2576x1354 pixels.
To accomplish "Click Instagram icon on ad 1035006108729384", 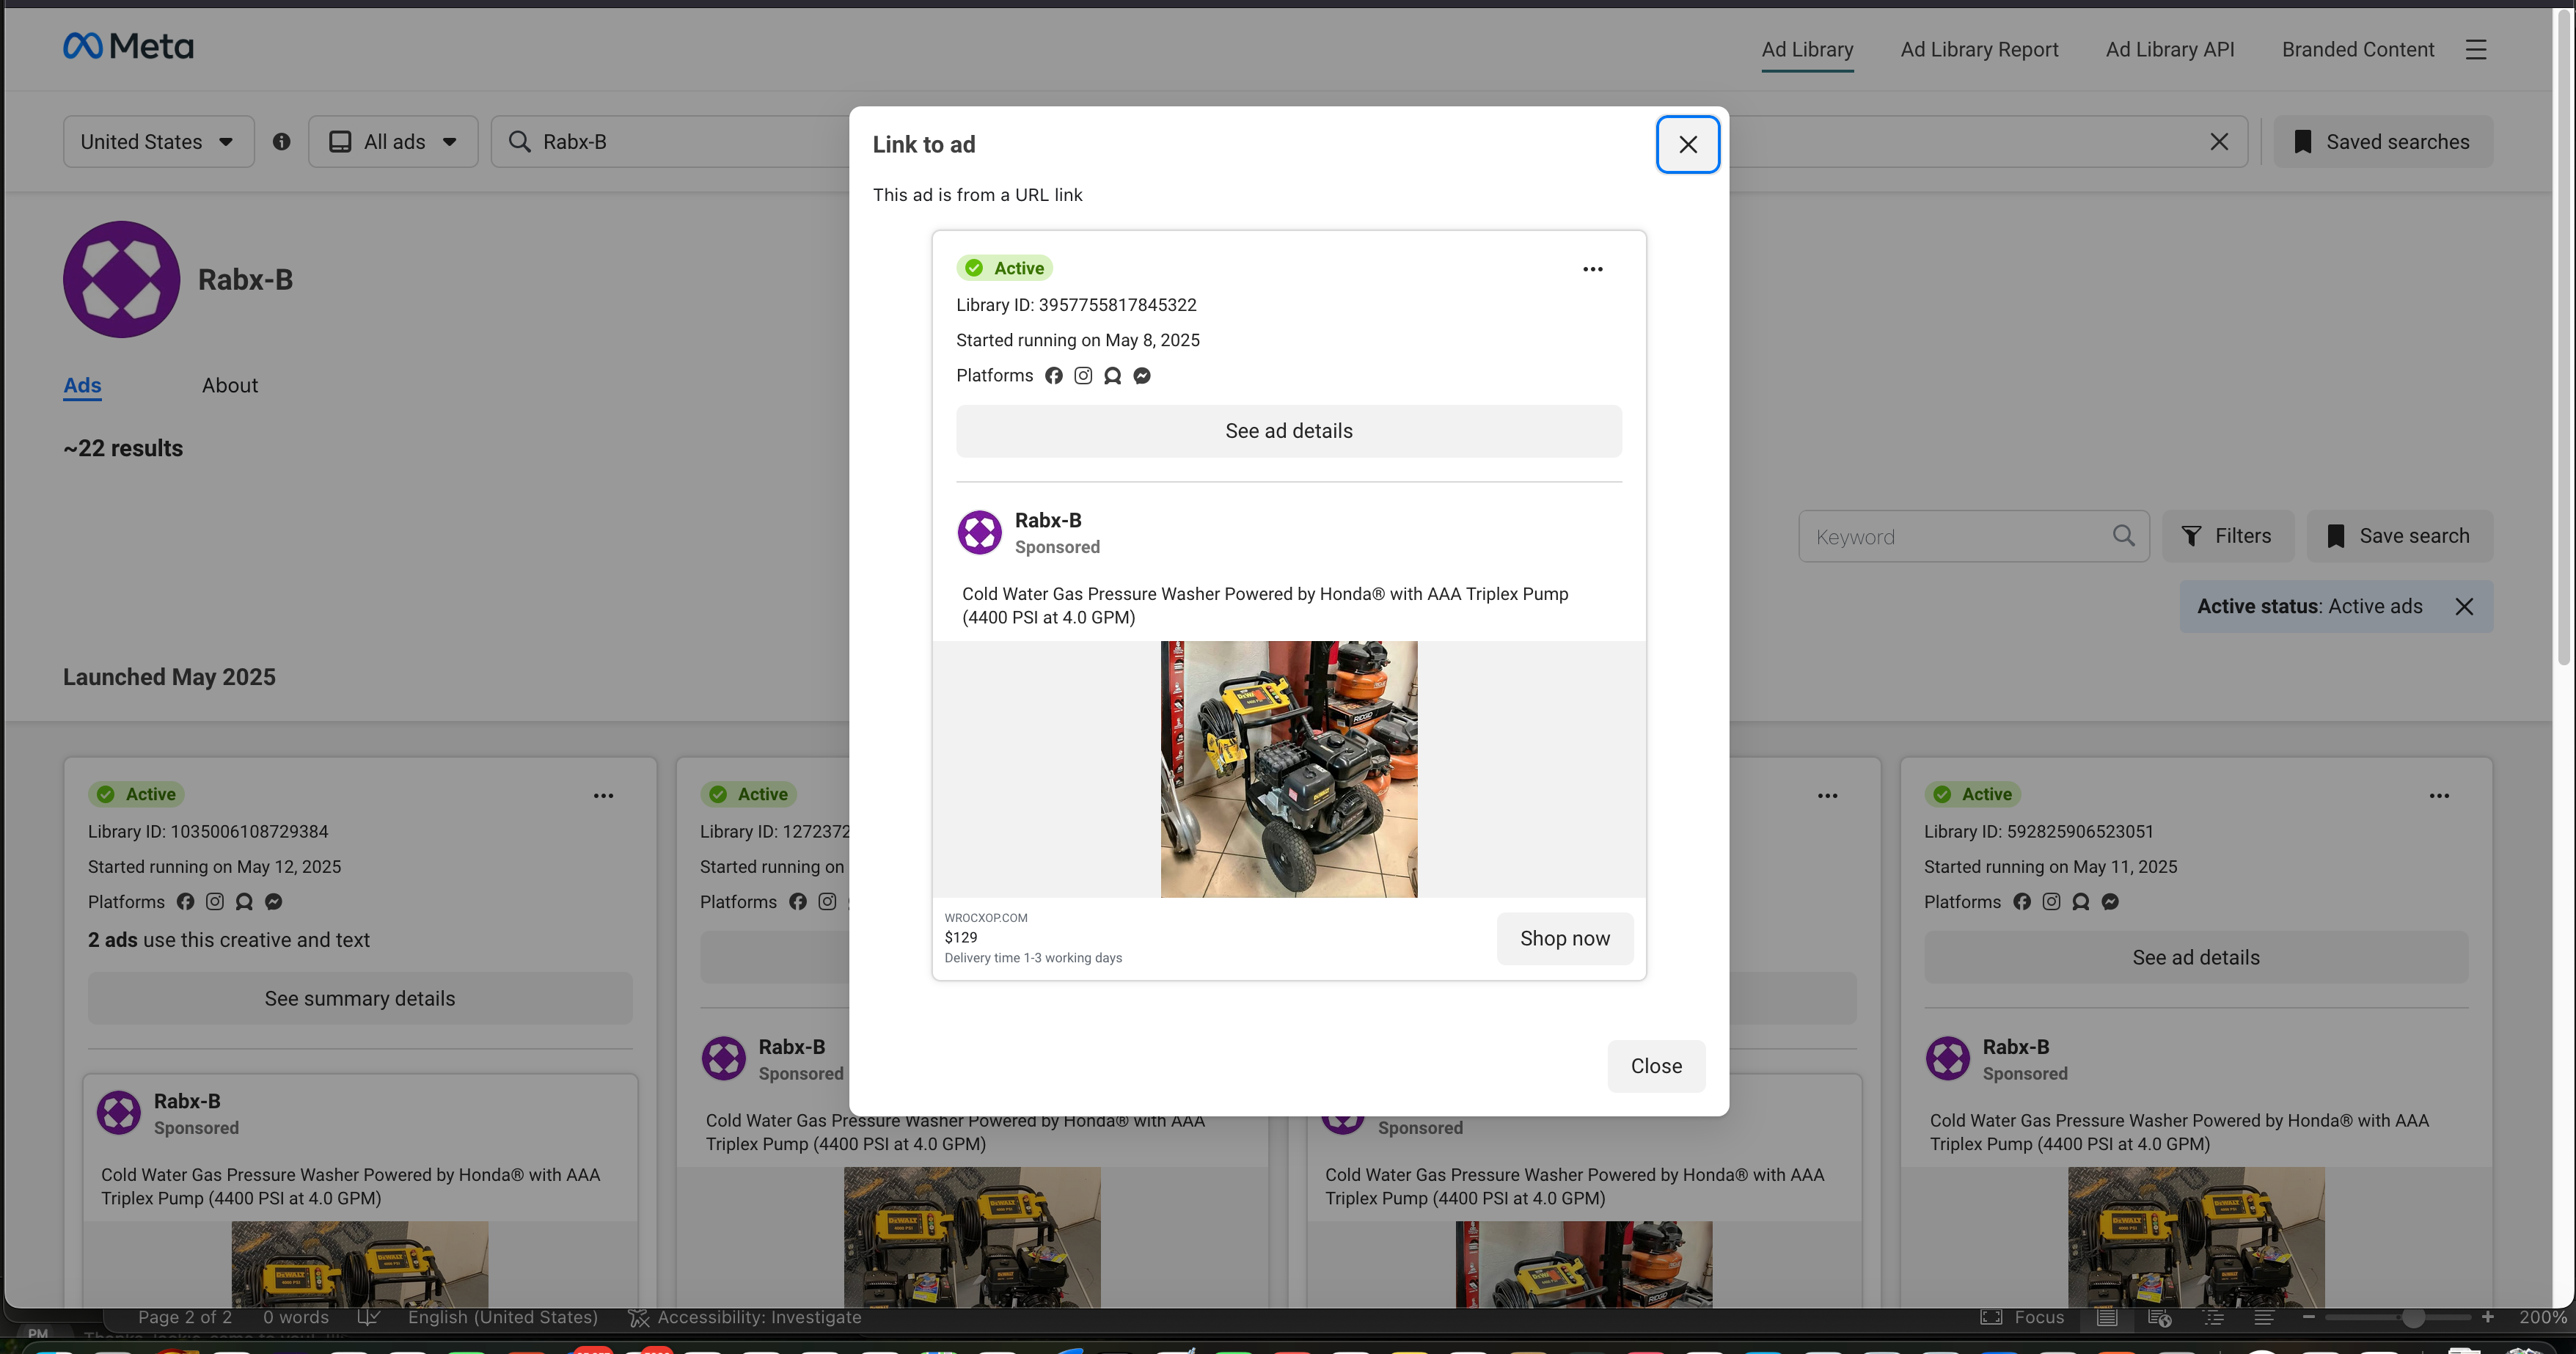I will (x=214, y=902).
